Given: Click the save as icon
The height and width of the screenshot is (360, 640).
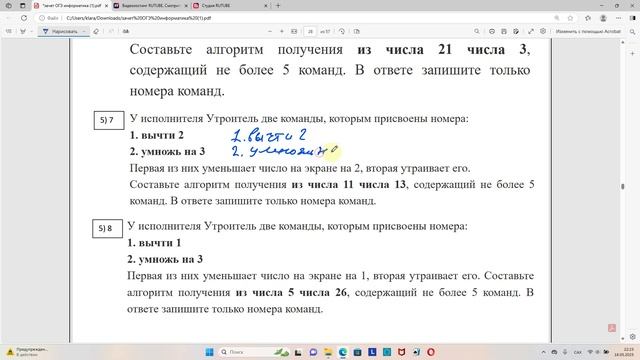Looking at the screenshot, I should click(x=516, y=31).
